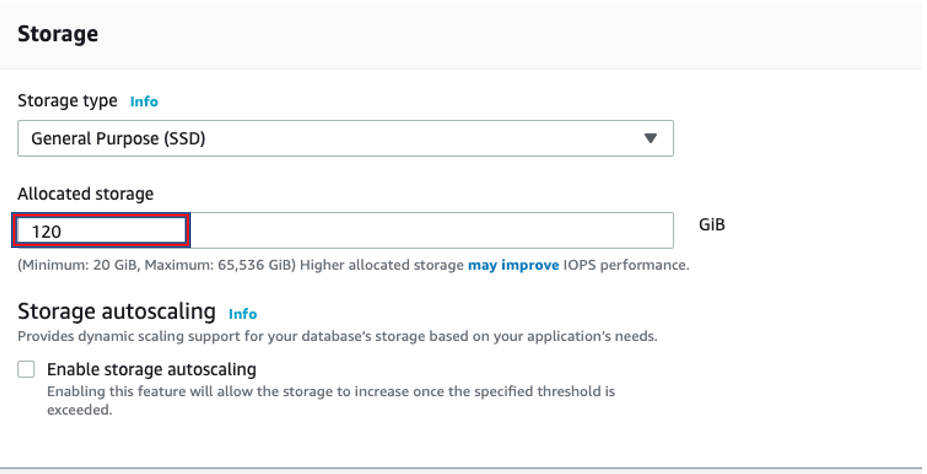Focus the Allocated storage input field
Image resolution: width=927 pixels, height=474 pixels.
tap(345, 231)
